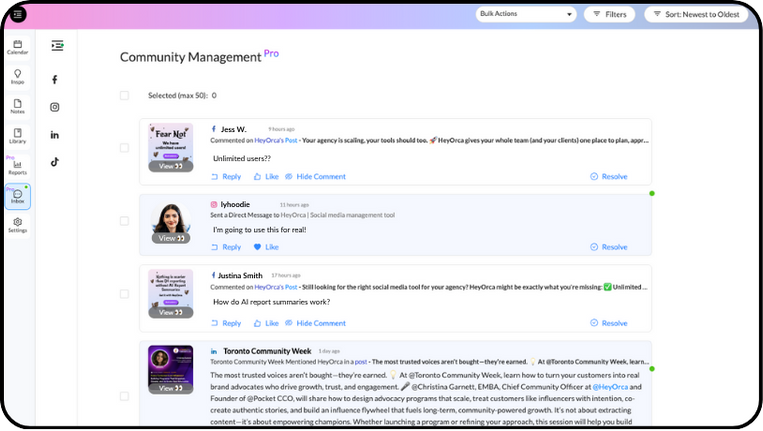View Toronto Community Week post thumbnail
The width and height of the screenshot is (763, 431).
point(171,370)
